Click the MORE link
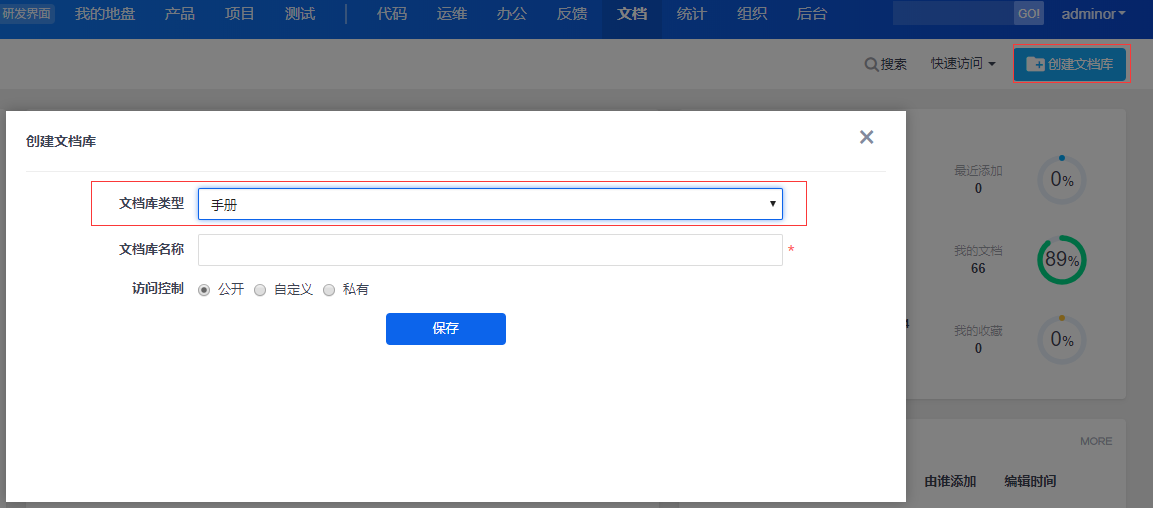Viewport: 1153px width, 508px height. pos(1096,441)
